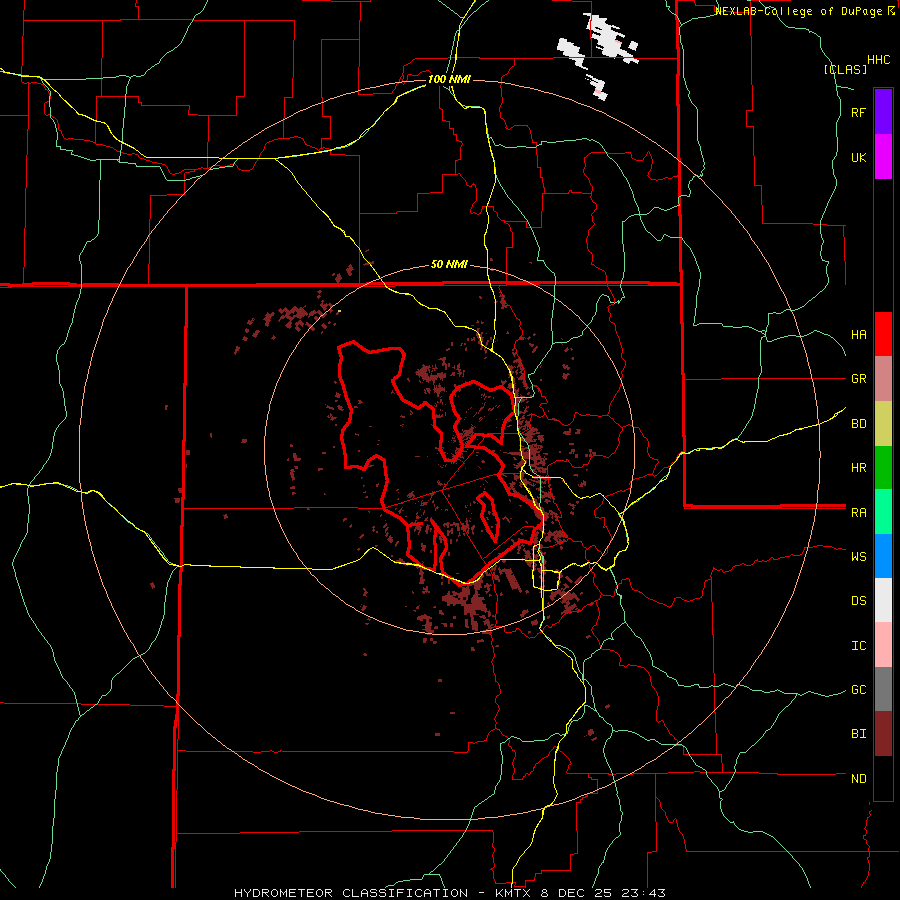Select the GC legend label

click(x=858, y=690)
